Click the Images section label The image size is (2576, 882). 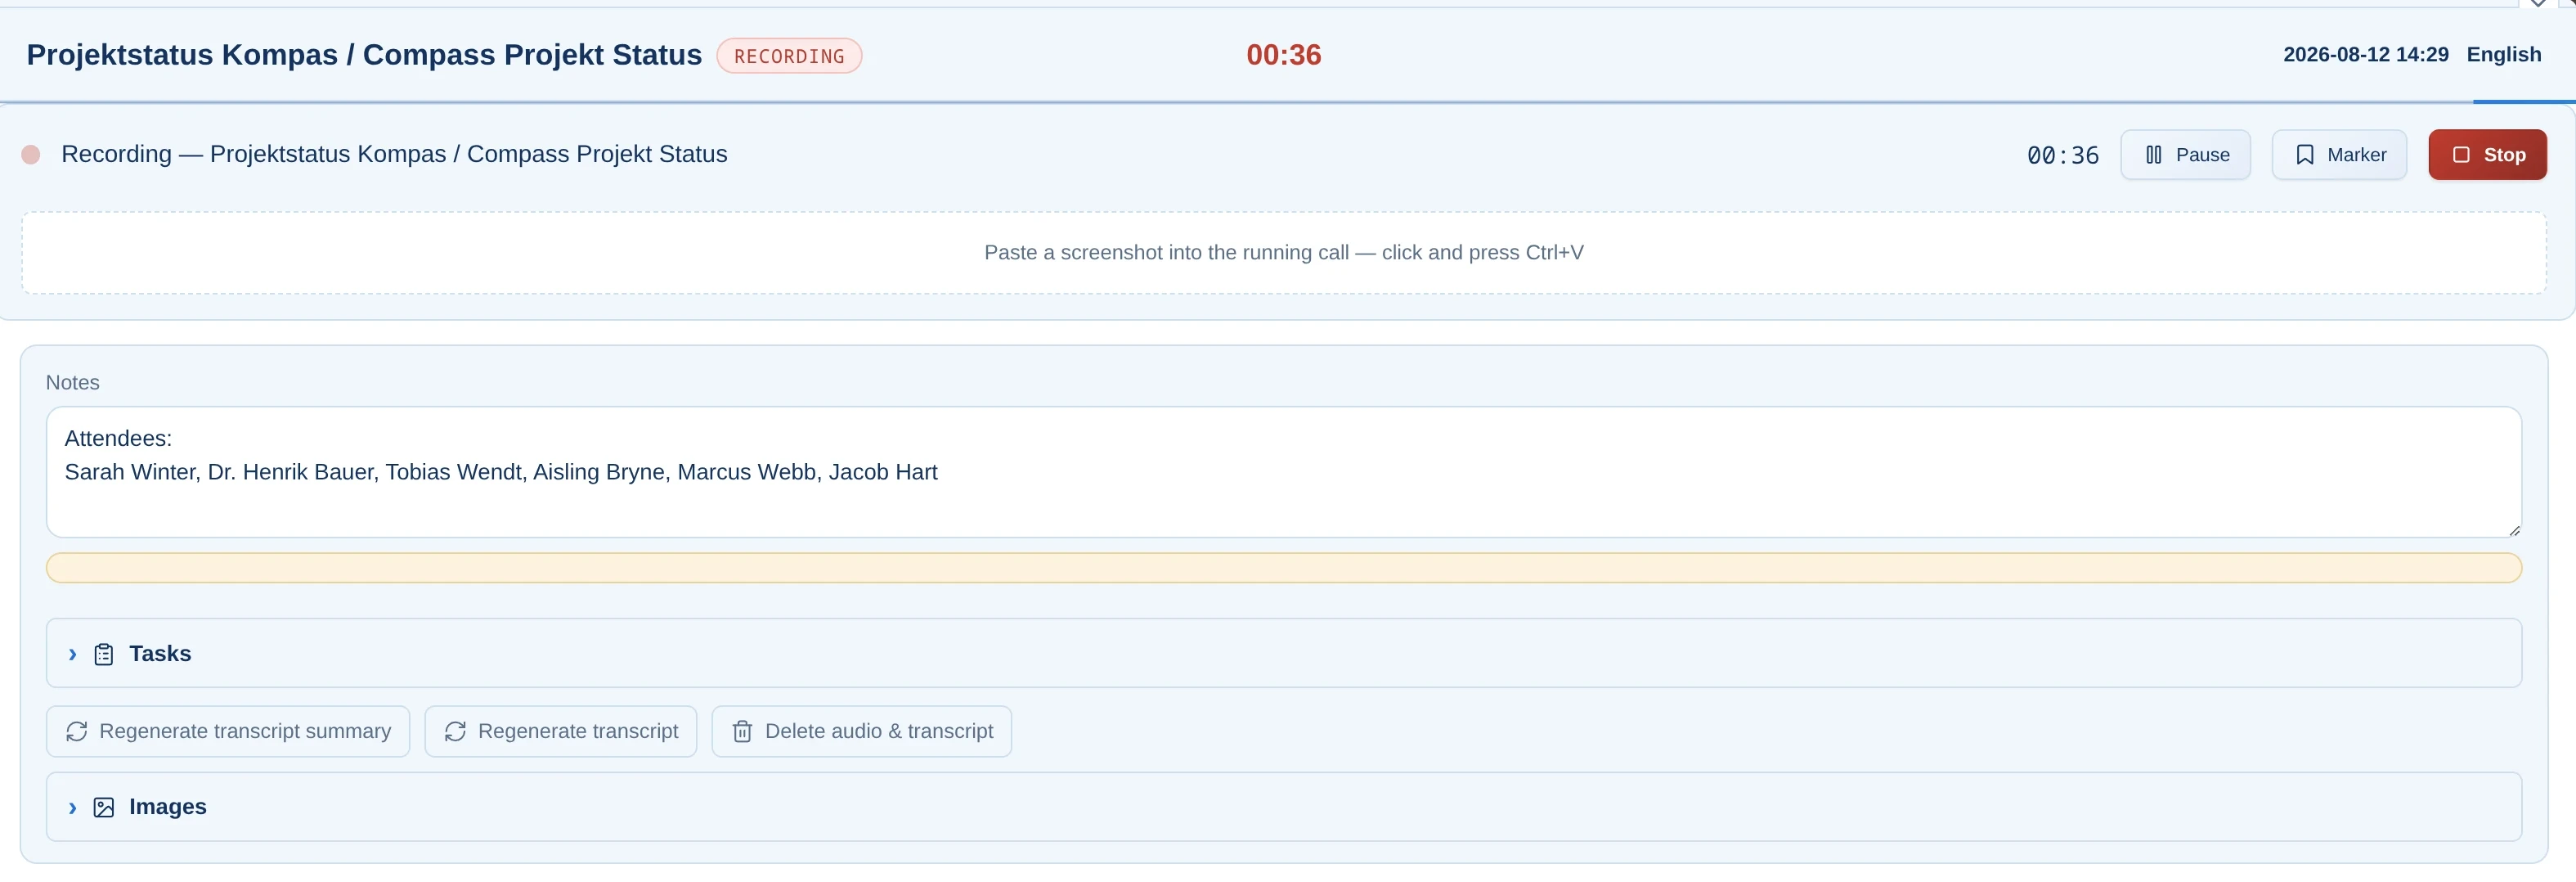(x=168, y=807)
